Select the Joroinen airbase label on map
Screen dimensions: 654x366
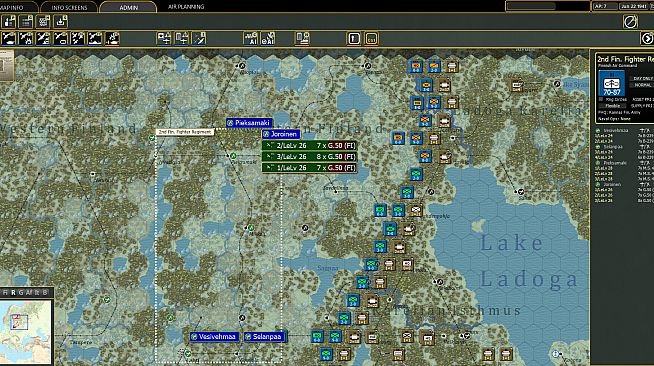click(281, 134)
